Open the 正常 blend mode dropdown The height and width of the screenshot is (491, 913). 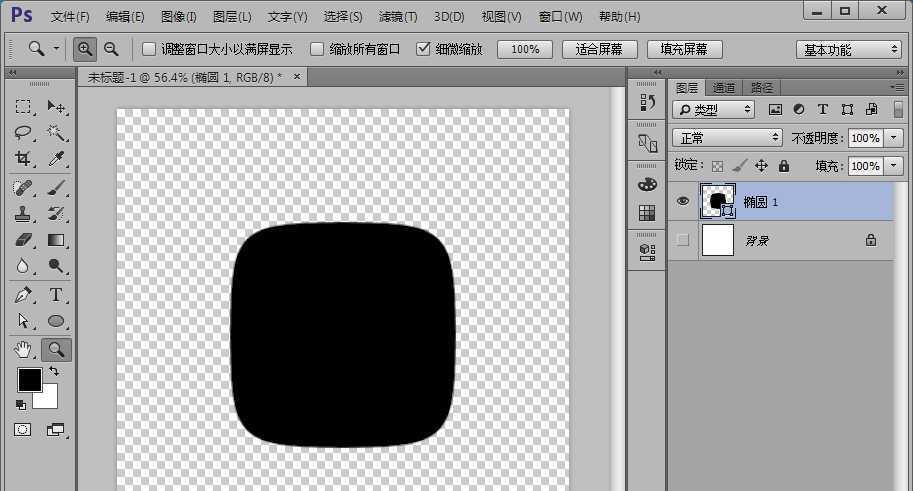point(727,138)
